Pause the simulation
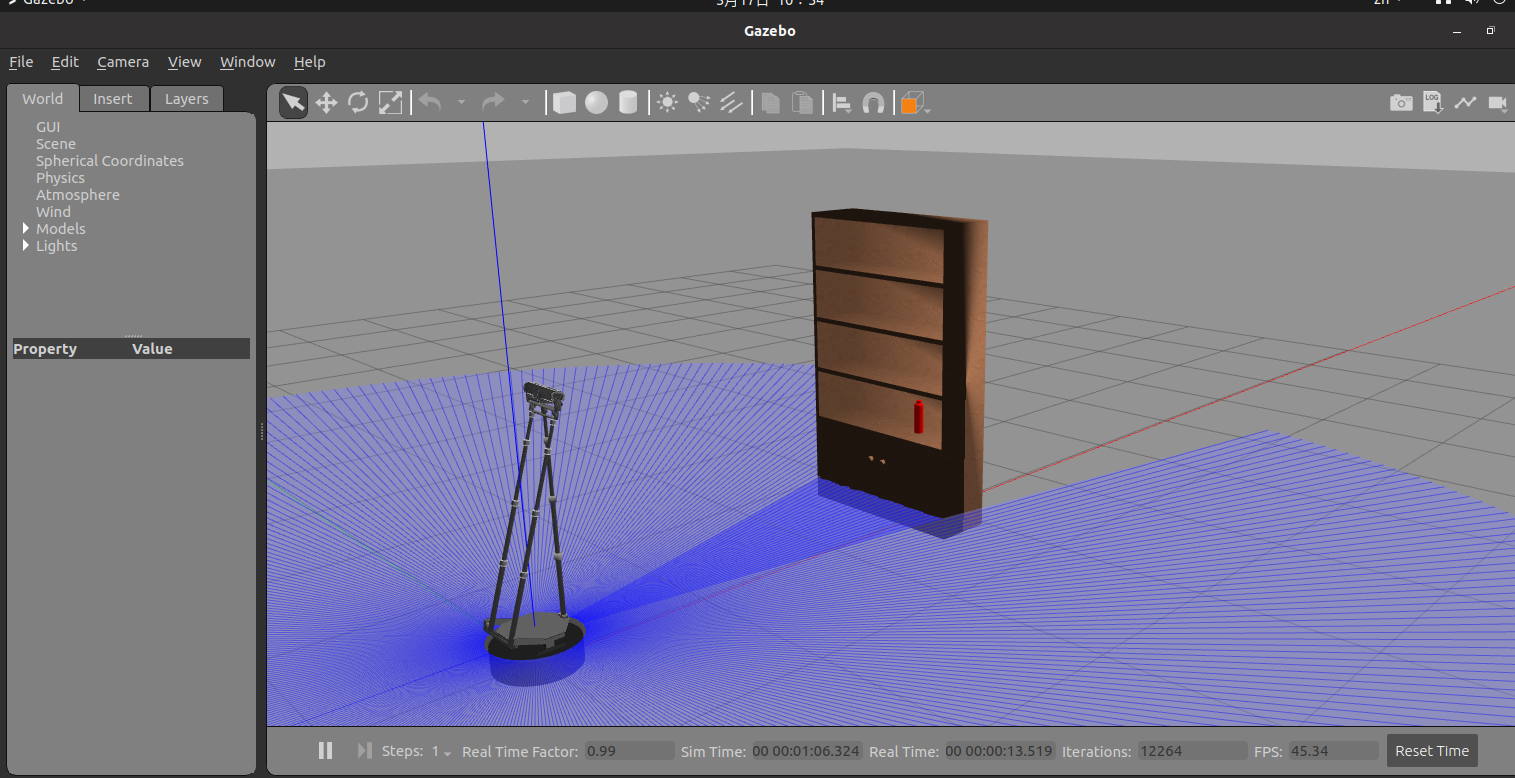The image size is (1515, 778). 325,750
